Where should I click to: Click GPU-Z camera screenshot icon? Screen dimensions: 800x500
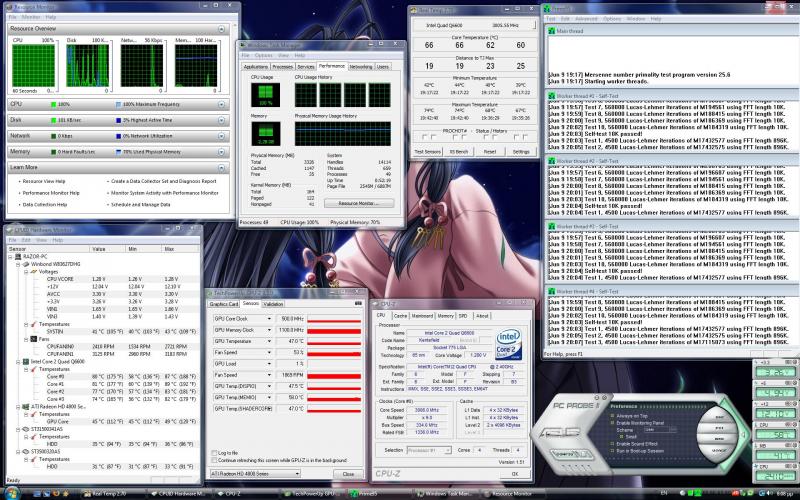358,304
